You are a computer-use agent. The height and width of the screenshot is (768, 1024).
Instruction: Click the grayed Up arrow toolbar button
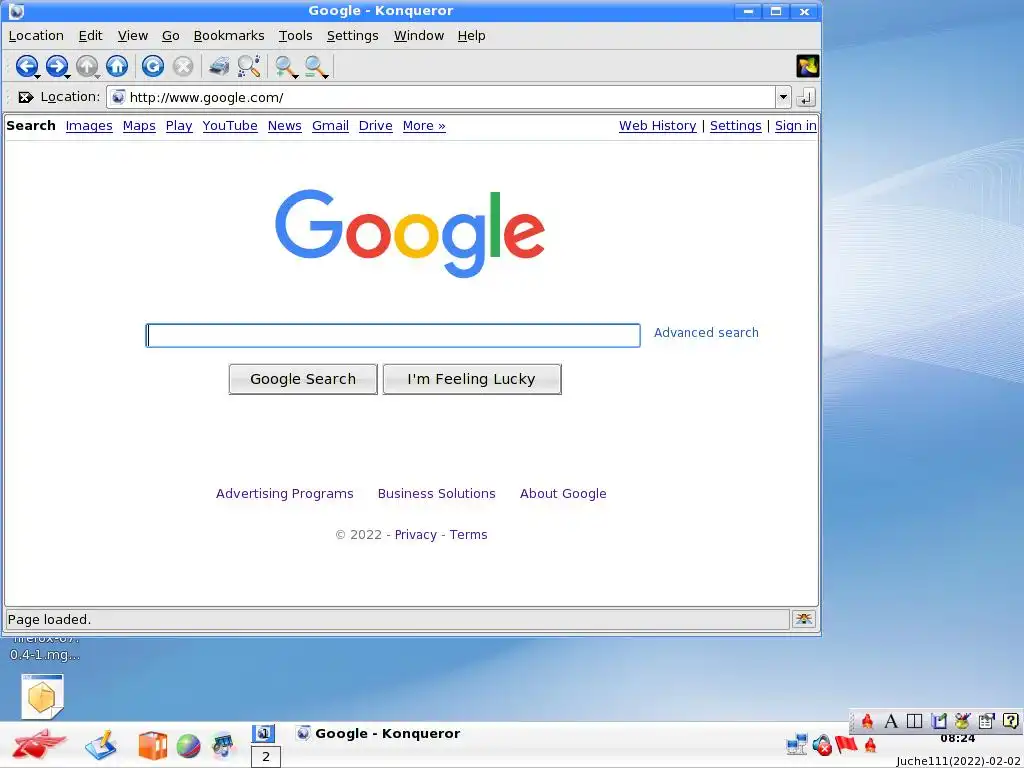(x=86, y=66)
